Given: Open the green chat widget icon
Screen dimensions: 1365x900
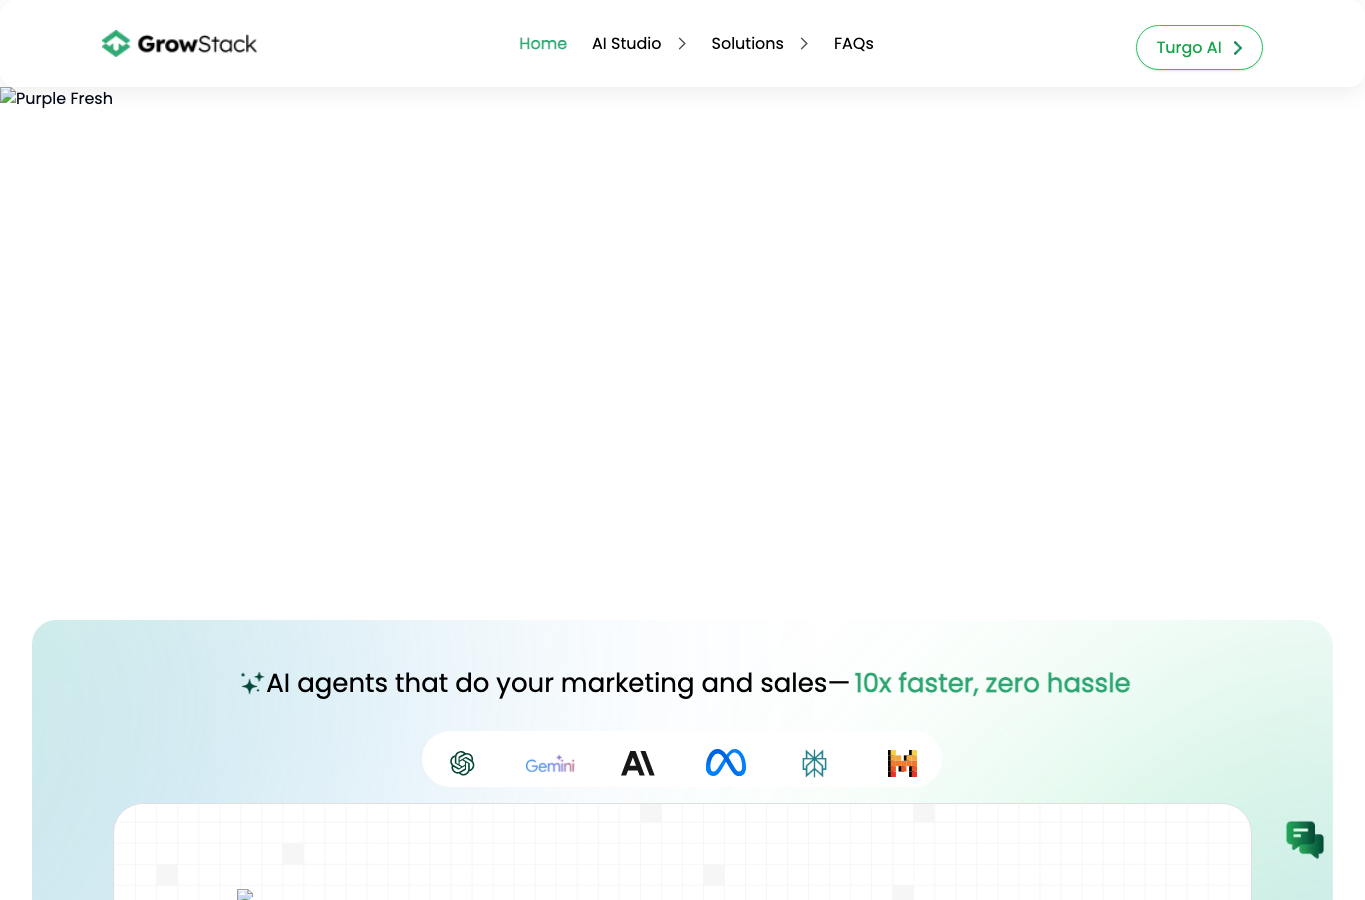Looking at the screenshot, I should (1305, 839).
